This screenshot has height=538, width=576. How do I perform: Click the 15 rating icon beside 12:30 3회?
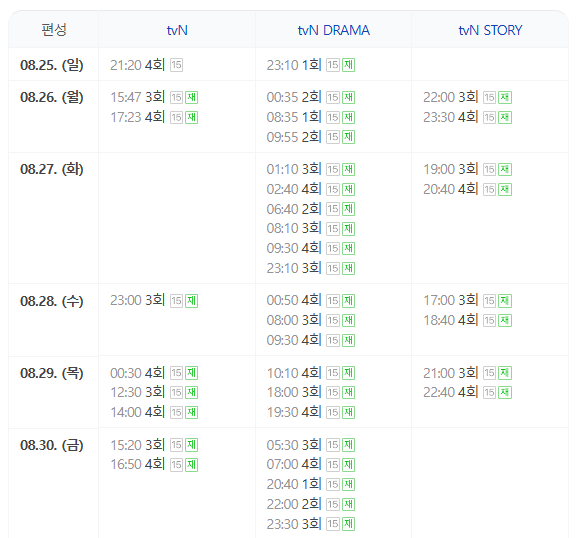(x=176, y=393)
